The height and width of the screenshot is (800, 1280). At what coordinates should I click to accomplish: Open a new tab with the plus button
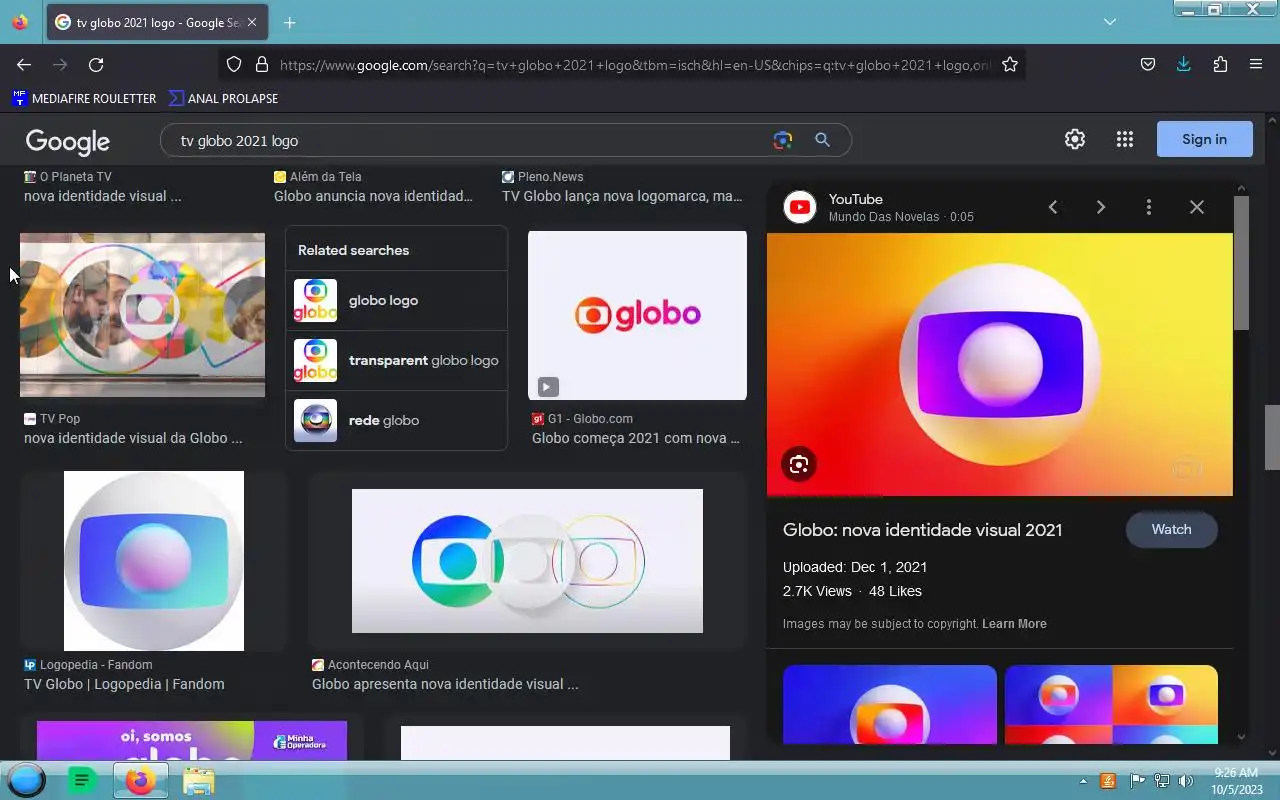pos(289,22)
